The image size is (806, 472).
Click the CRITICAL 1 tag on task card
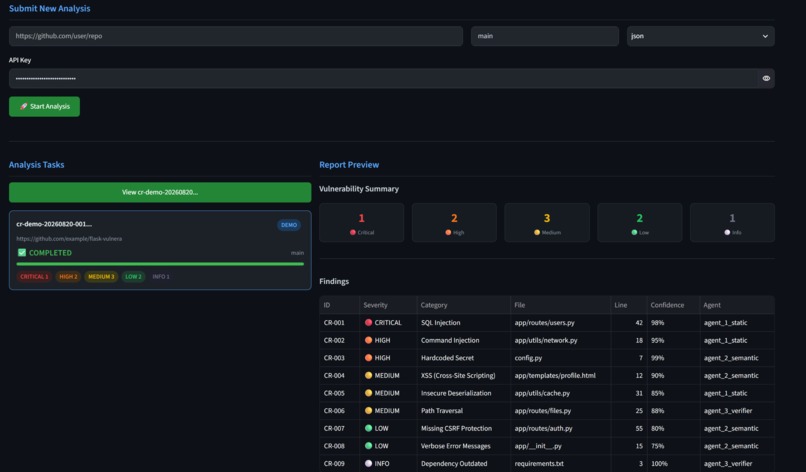pos(34,277)
